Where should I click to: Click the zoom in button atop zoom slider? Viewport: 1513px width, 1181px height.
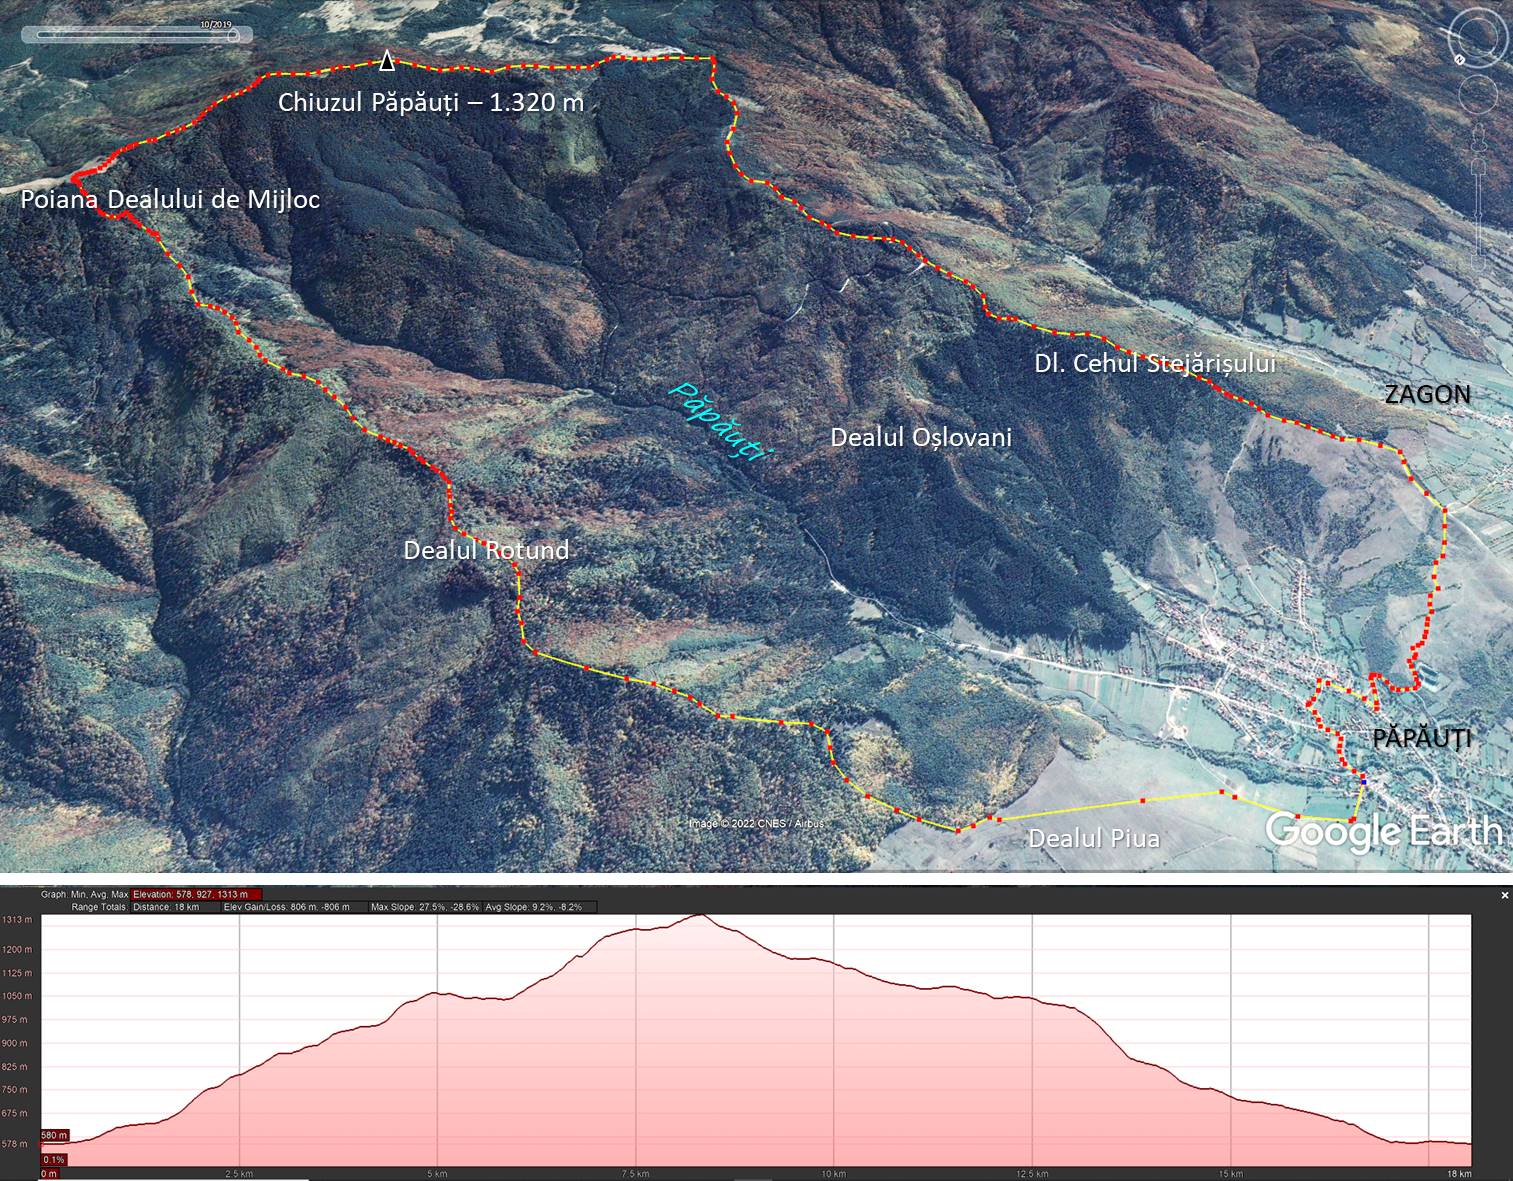click(1478, 165)
